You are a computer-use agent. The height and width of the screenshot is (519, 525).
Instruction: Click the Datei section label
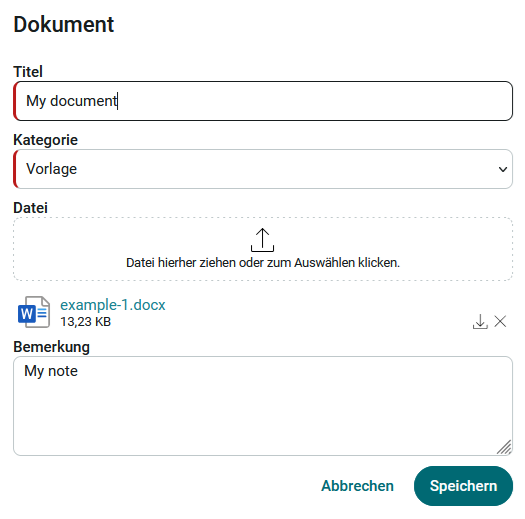pos(30,208)
